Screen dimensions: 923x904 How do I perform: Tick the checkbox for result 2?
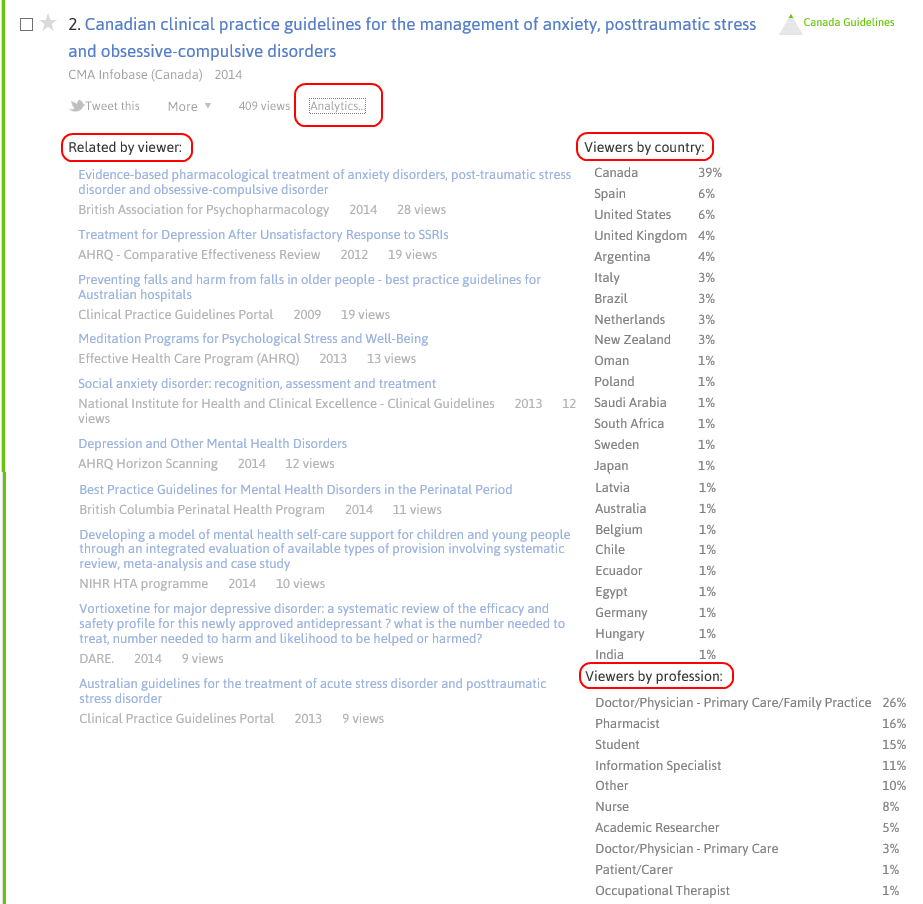(27, 24)
